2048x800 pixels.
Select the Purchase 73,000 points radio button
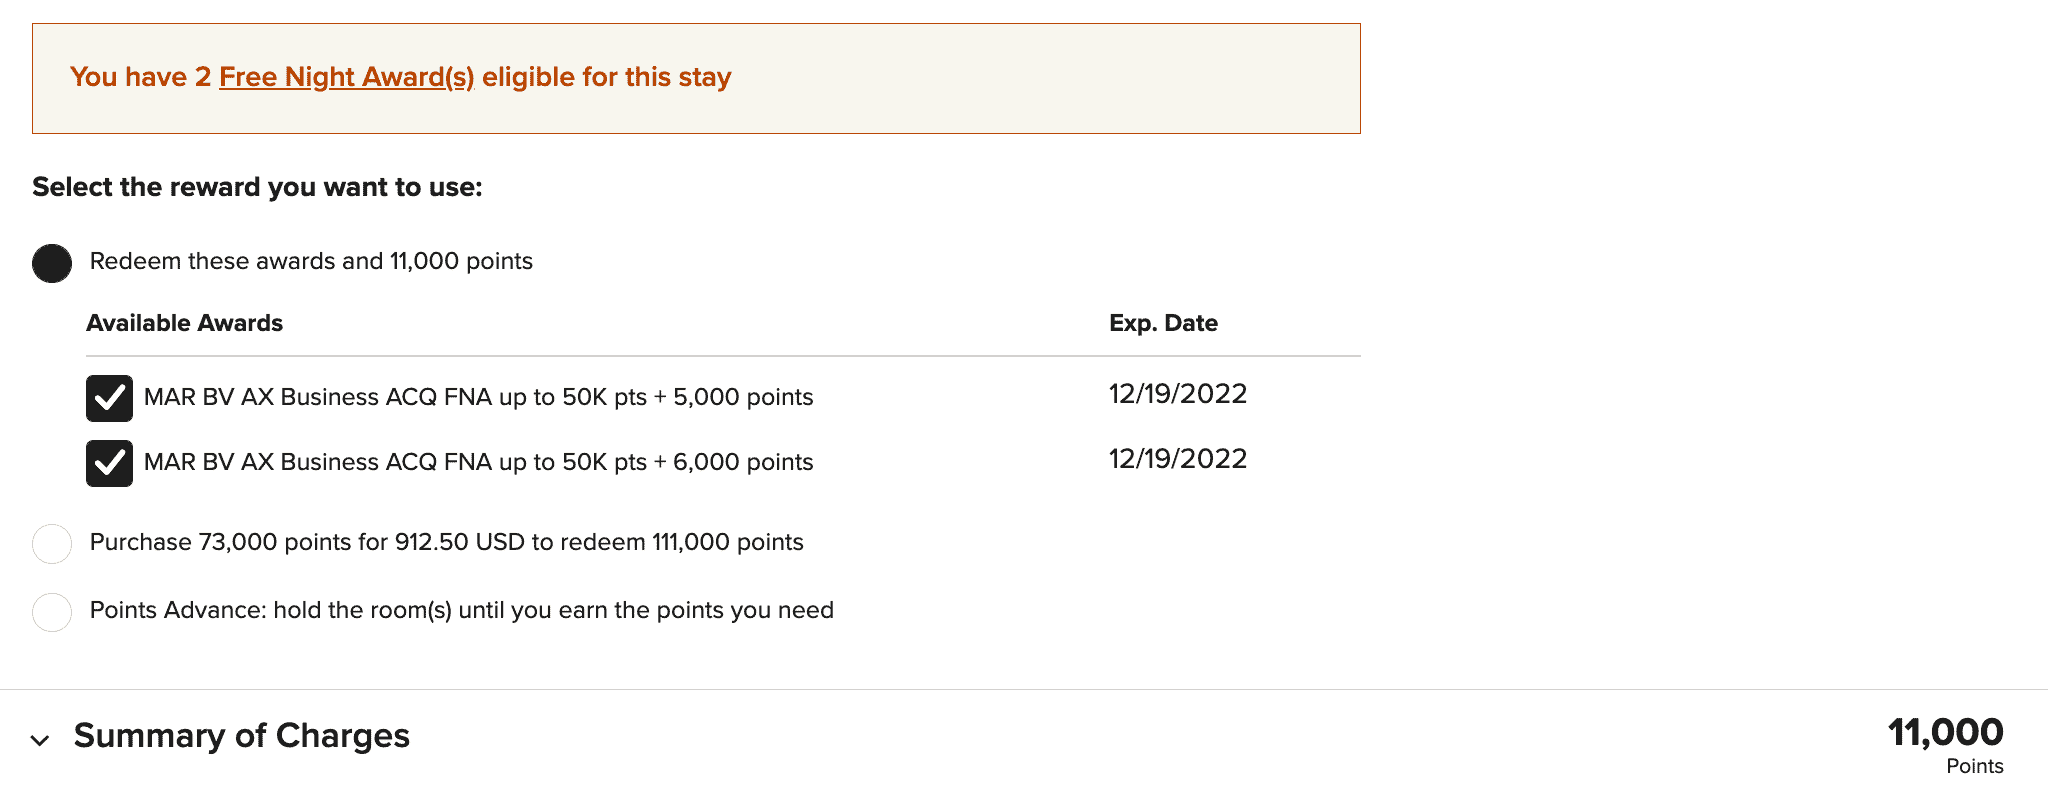[52, 544]
